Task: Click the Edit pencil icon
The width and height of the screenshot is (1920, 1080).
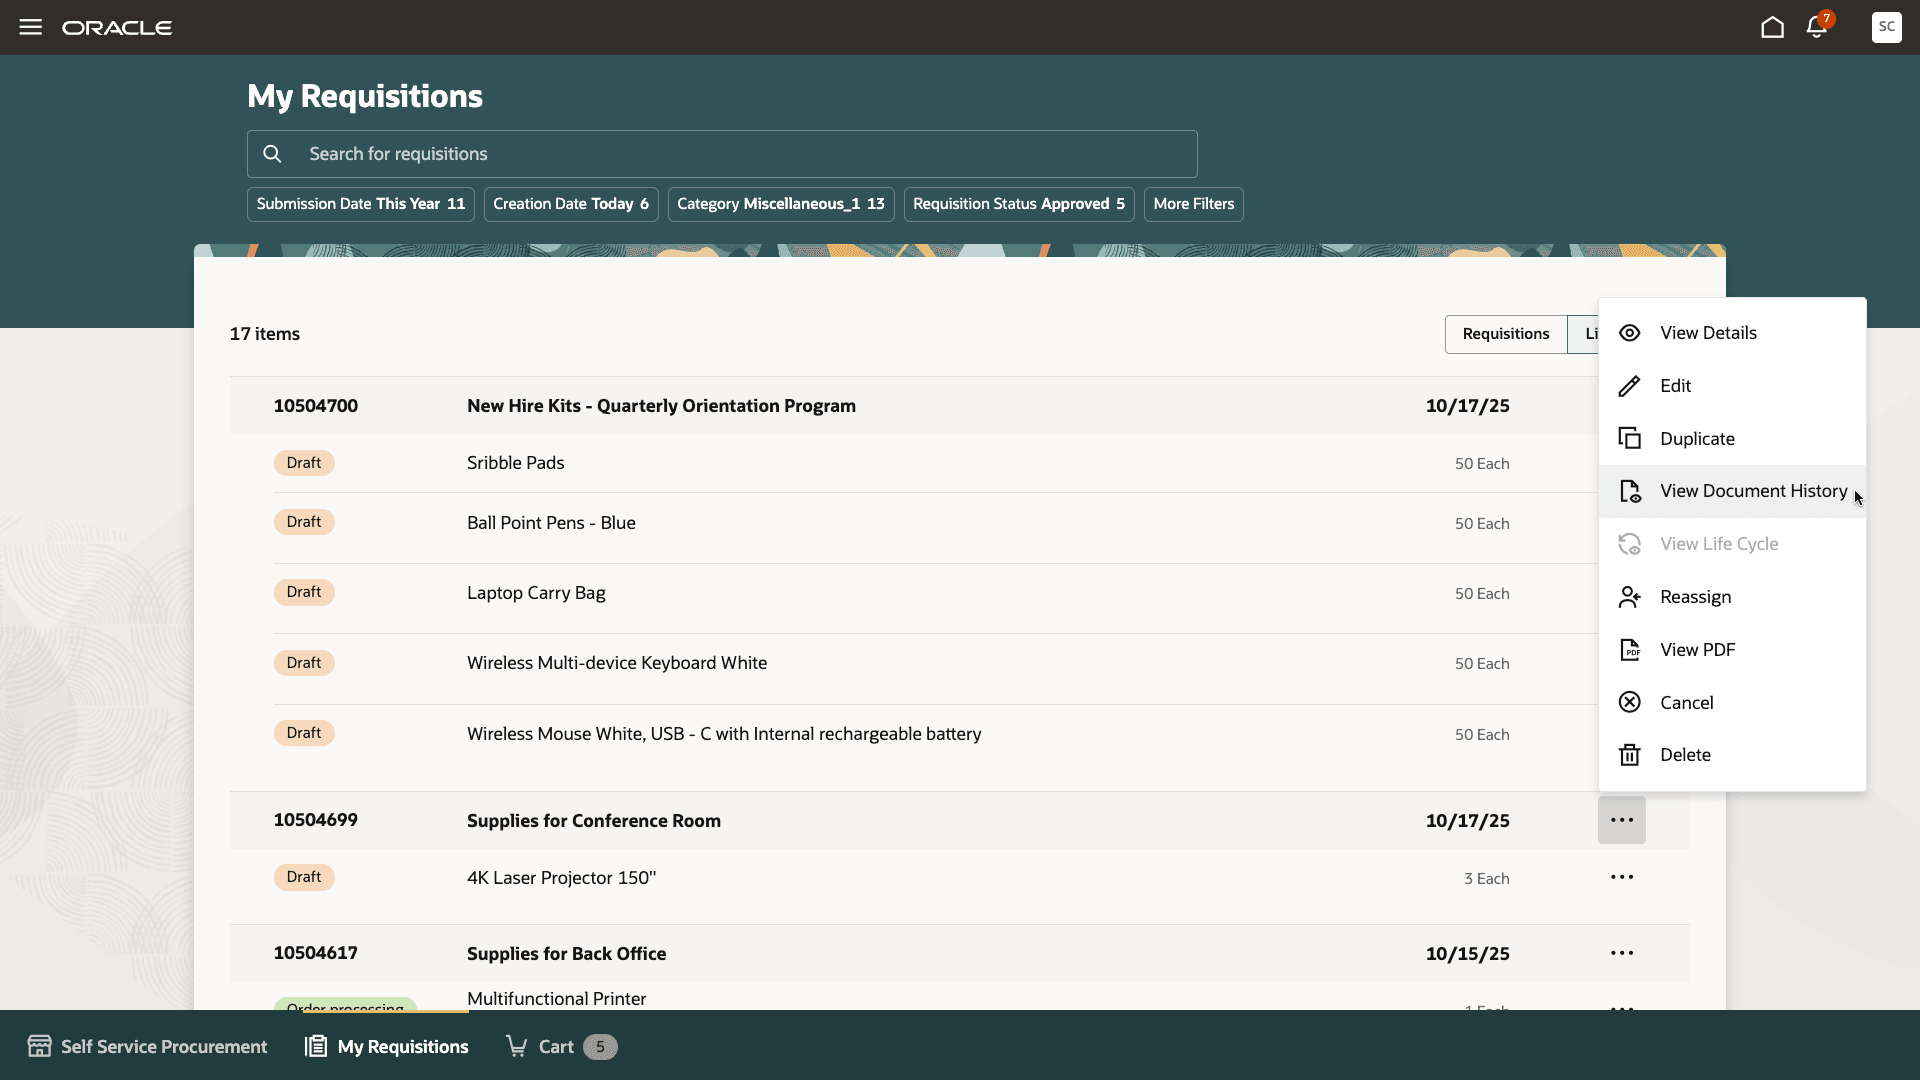Action: 1629,385
